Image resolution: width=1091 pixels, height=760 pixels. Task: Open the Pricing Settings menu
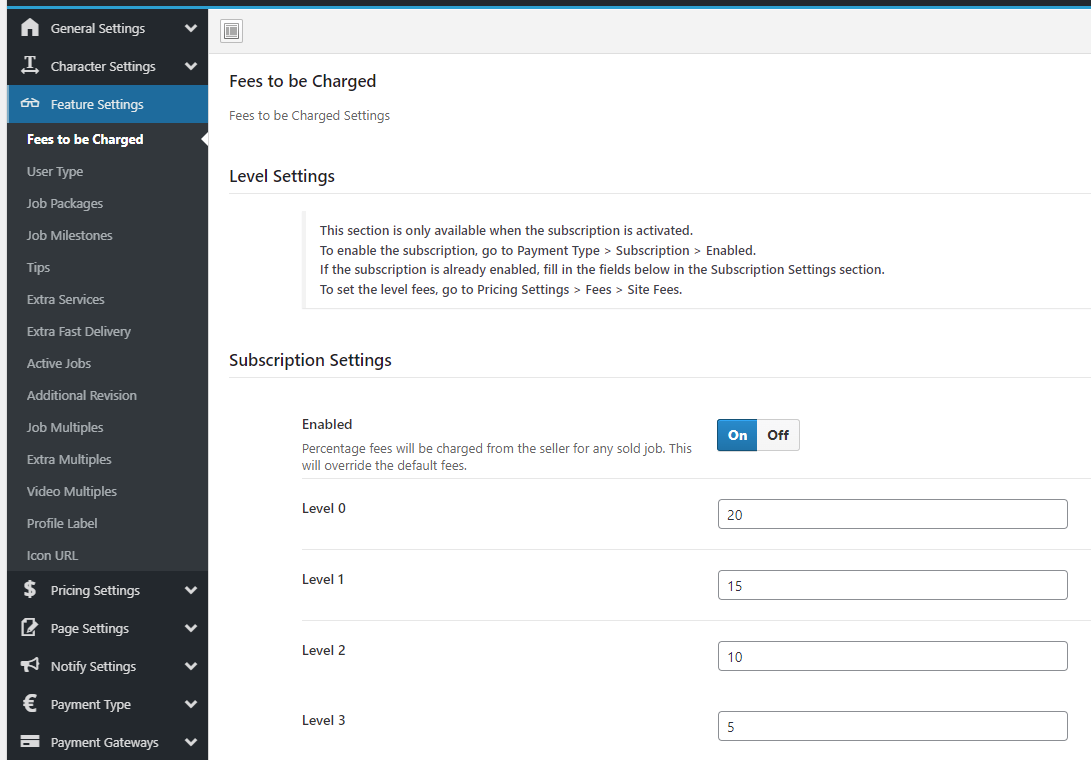108,590
